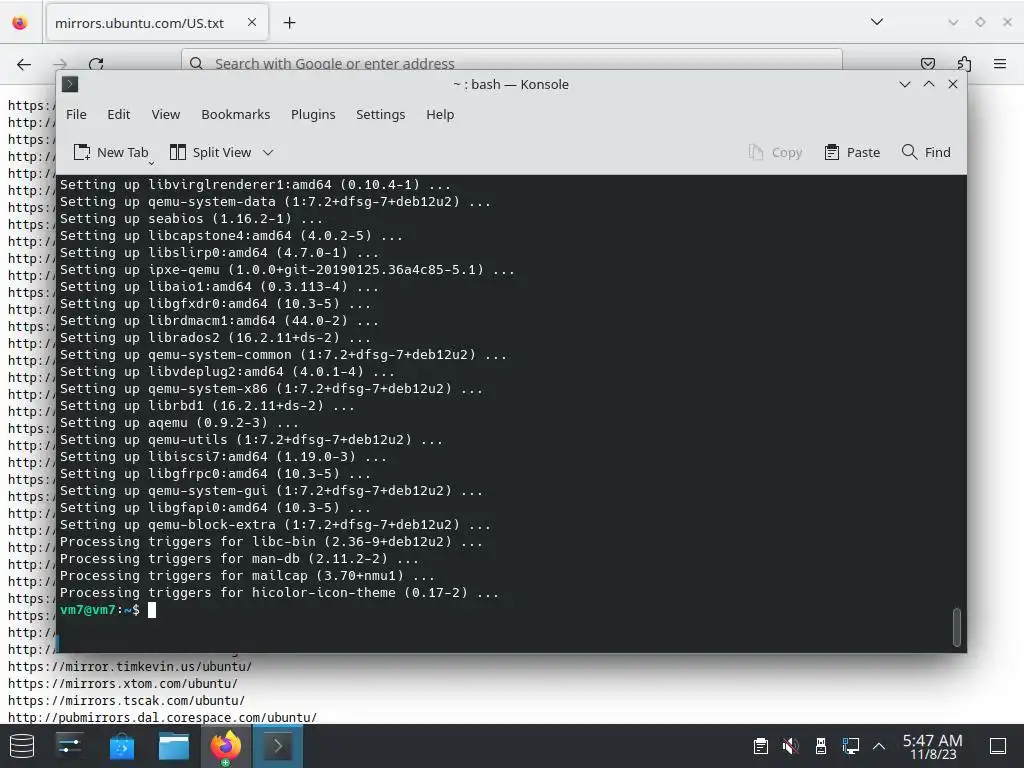Maximize the Konsole window

pyautogui.click(x=929, y=84)
